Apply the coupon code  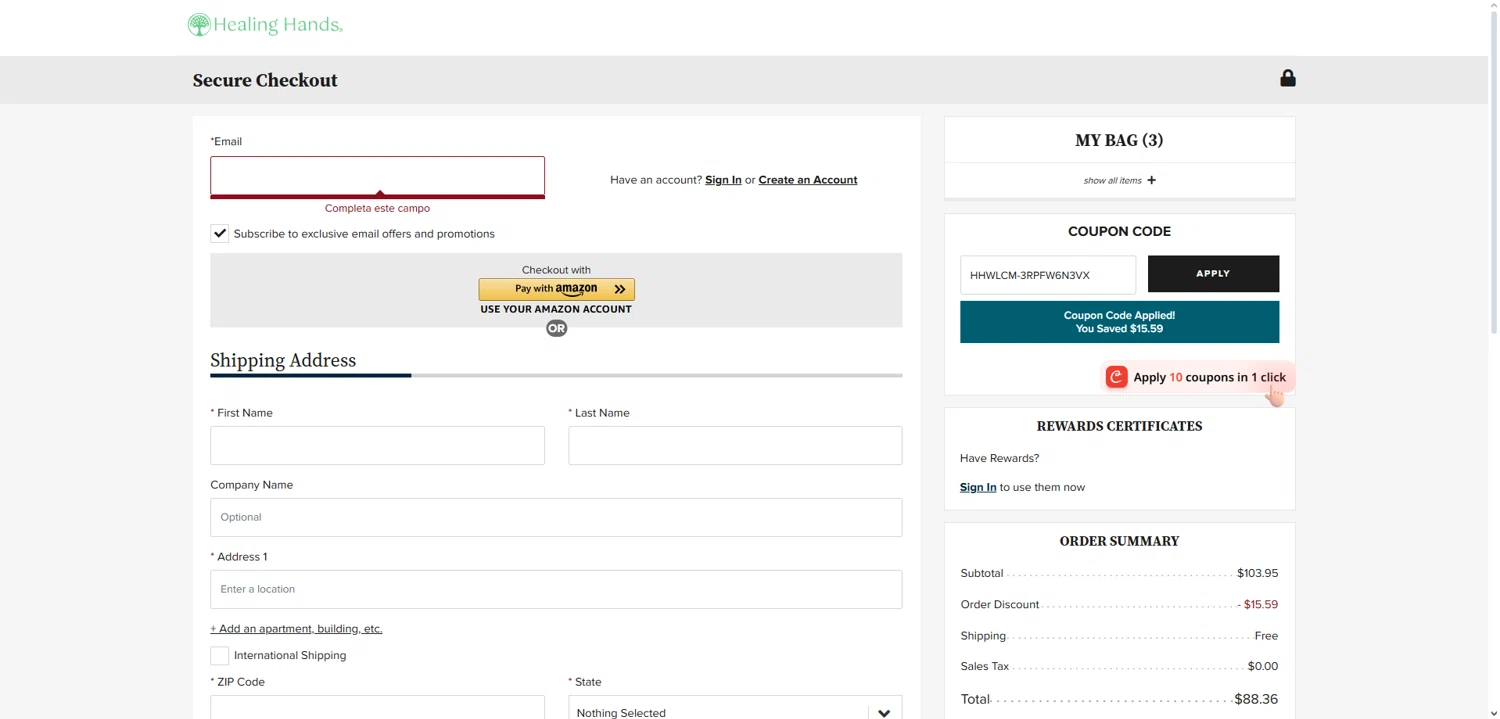click(1213, 274)
